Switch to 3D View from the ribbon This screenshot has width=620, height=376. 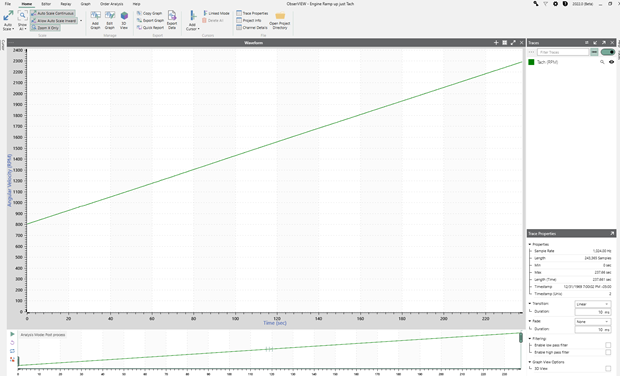[124, 16]
